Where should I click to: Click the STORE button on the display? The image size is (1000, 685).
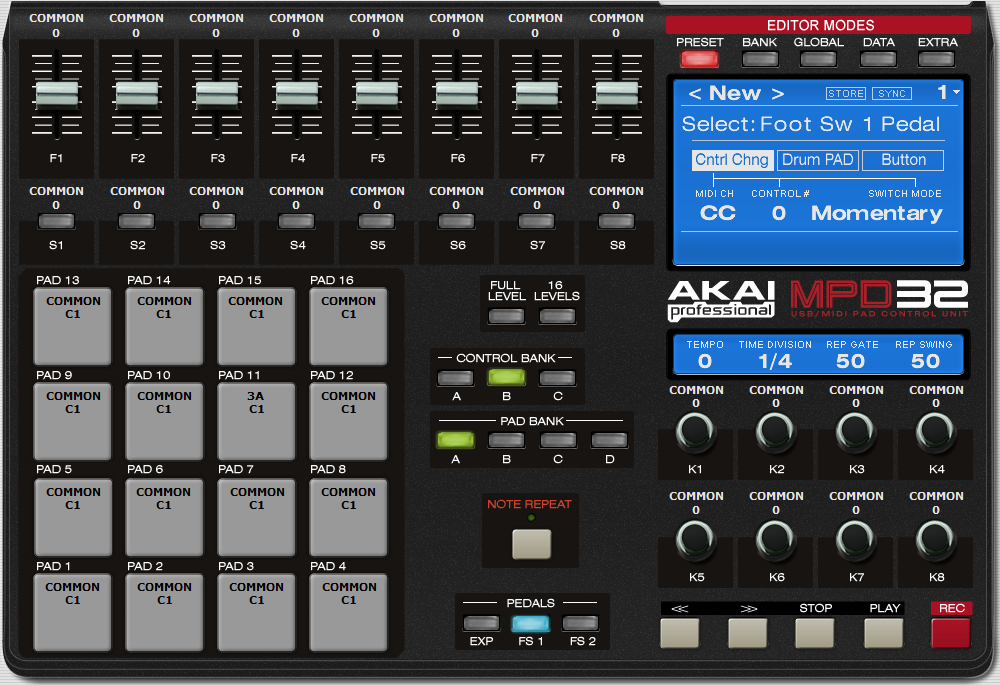coord(846,94)
